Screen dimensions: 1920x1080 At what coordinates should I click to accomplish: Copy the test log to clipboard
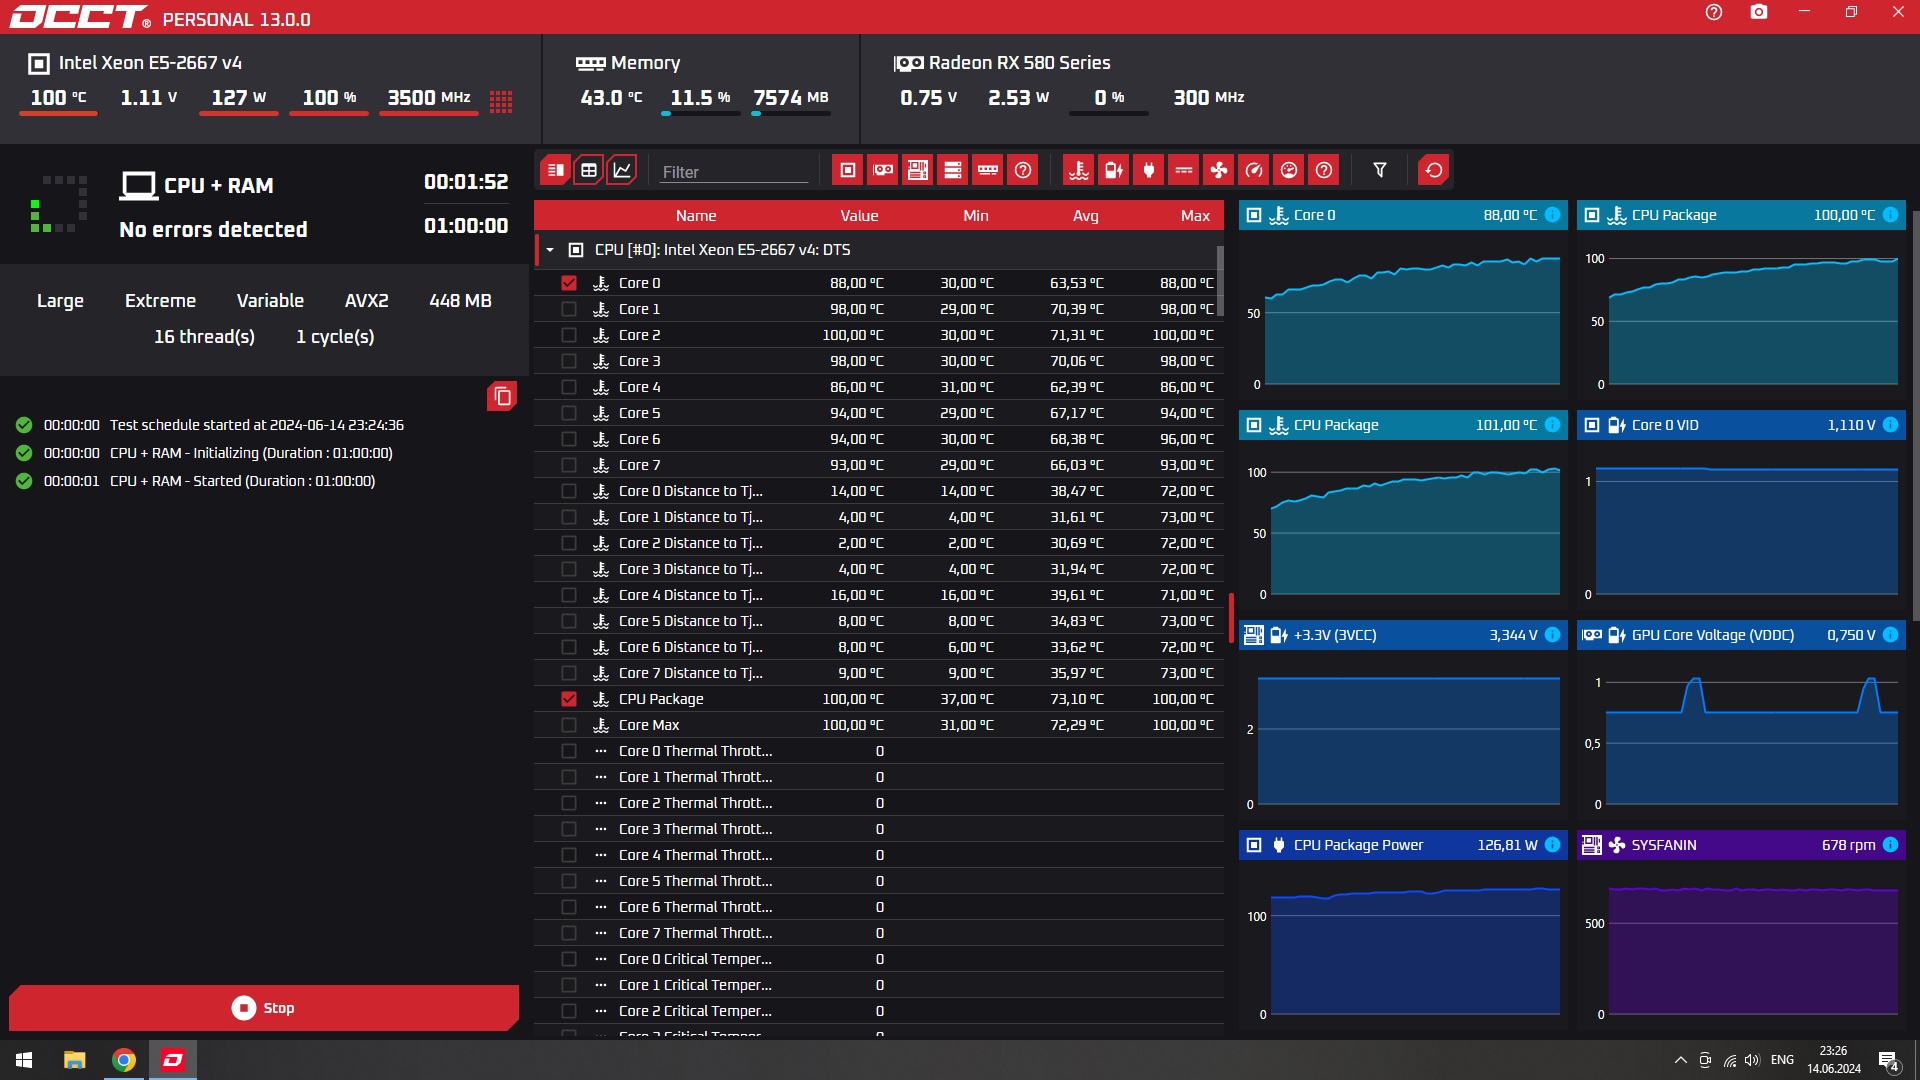coord(502,397)
